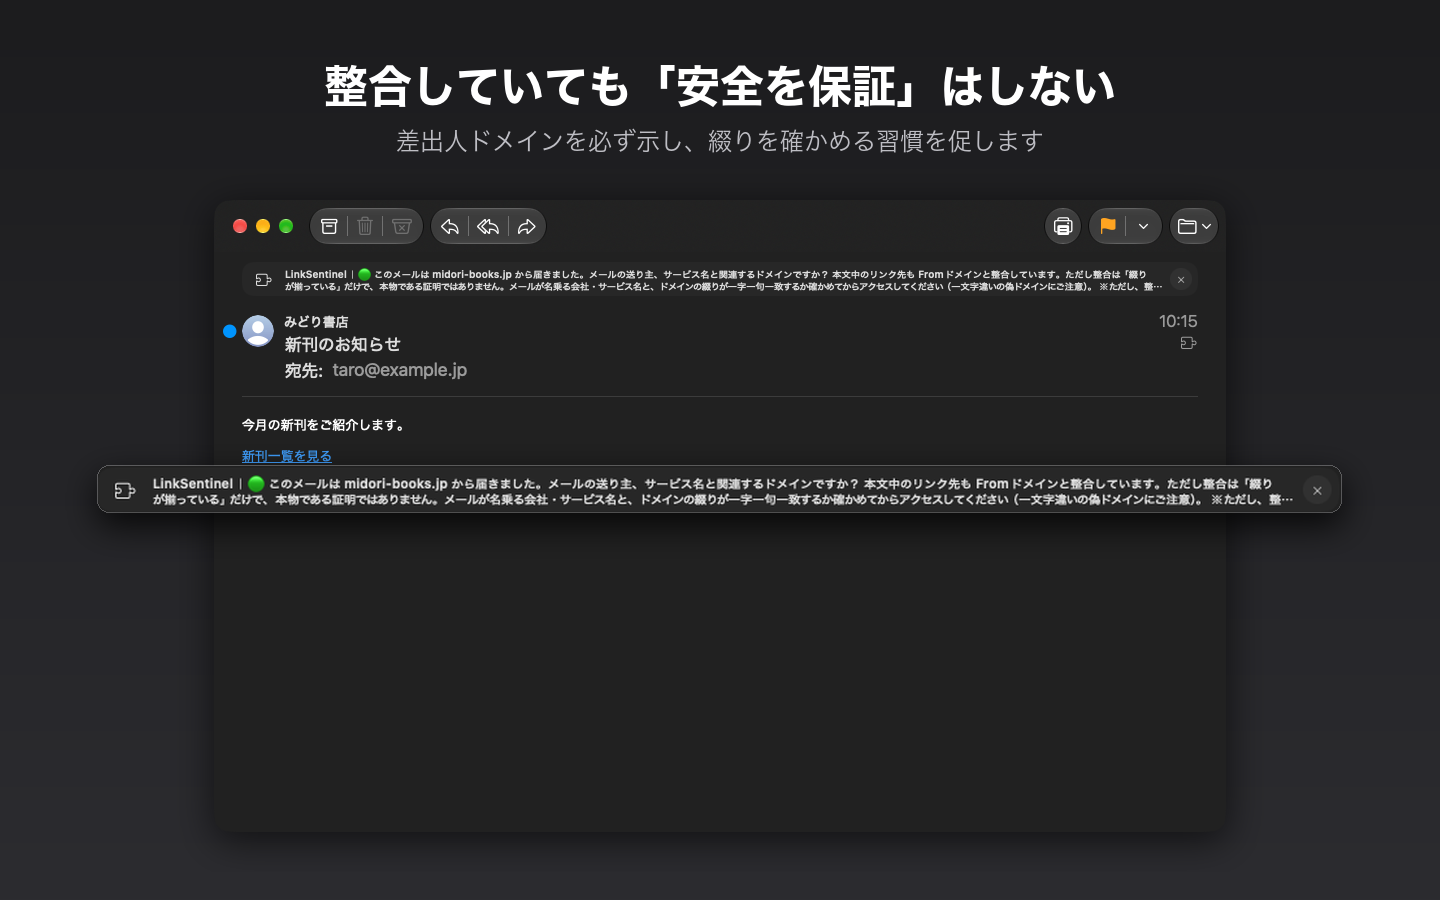Click body text 今月の新刊をご紹介します。
Image resolution: width=1440 pixels, height=900 pixels.
coord(325,425)
